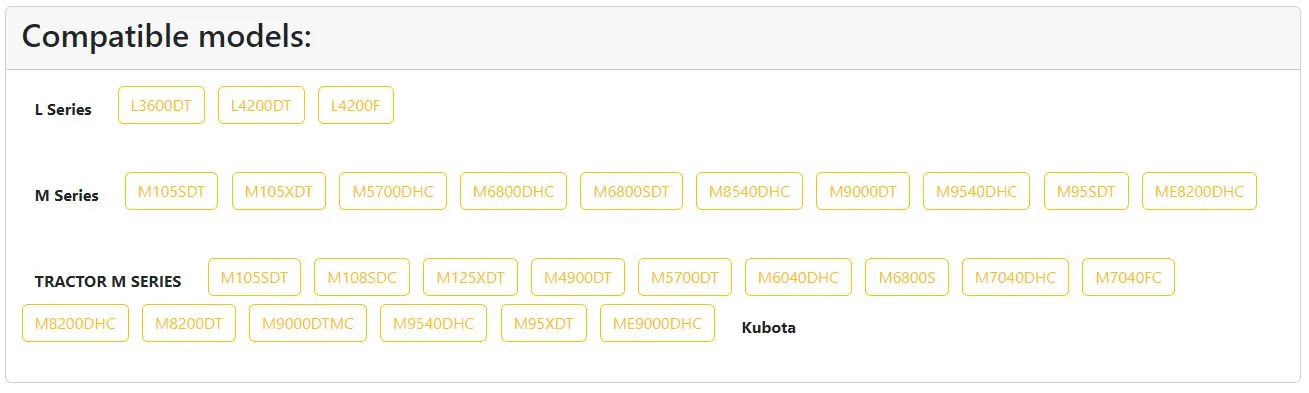Screen dimensions: 1309x393
Task: Select M8540DHC in M Series
Action: coord(749,191)
